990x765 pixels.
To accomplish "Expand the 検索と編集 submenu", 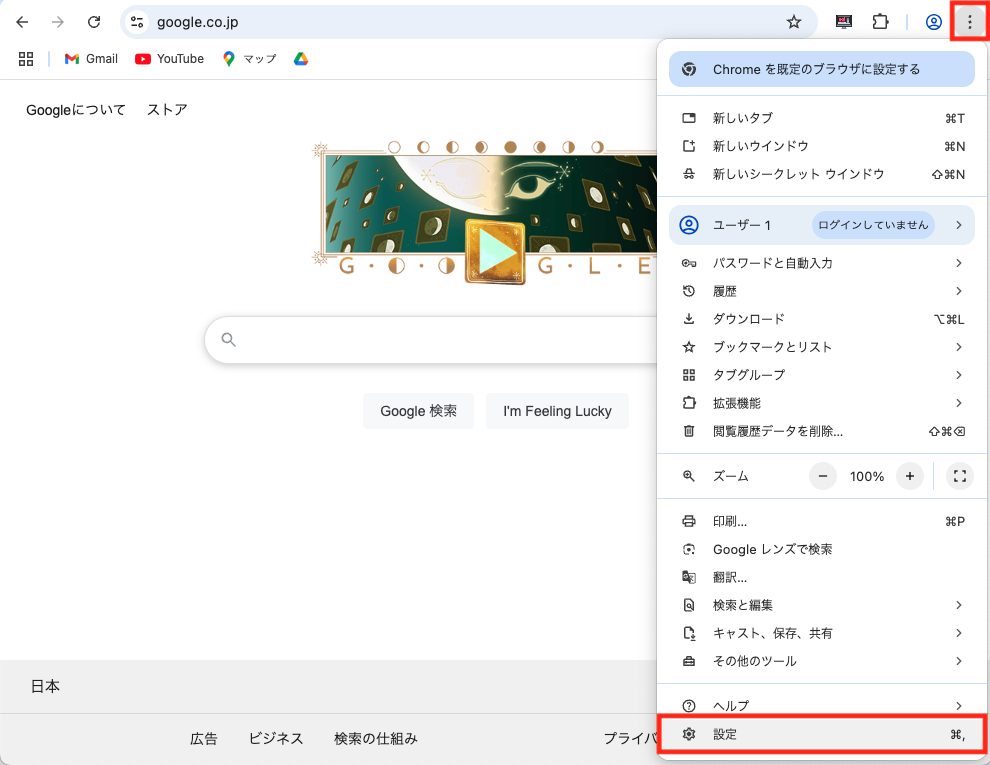I will click(821, 605).
